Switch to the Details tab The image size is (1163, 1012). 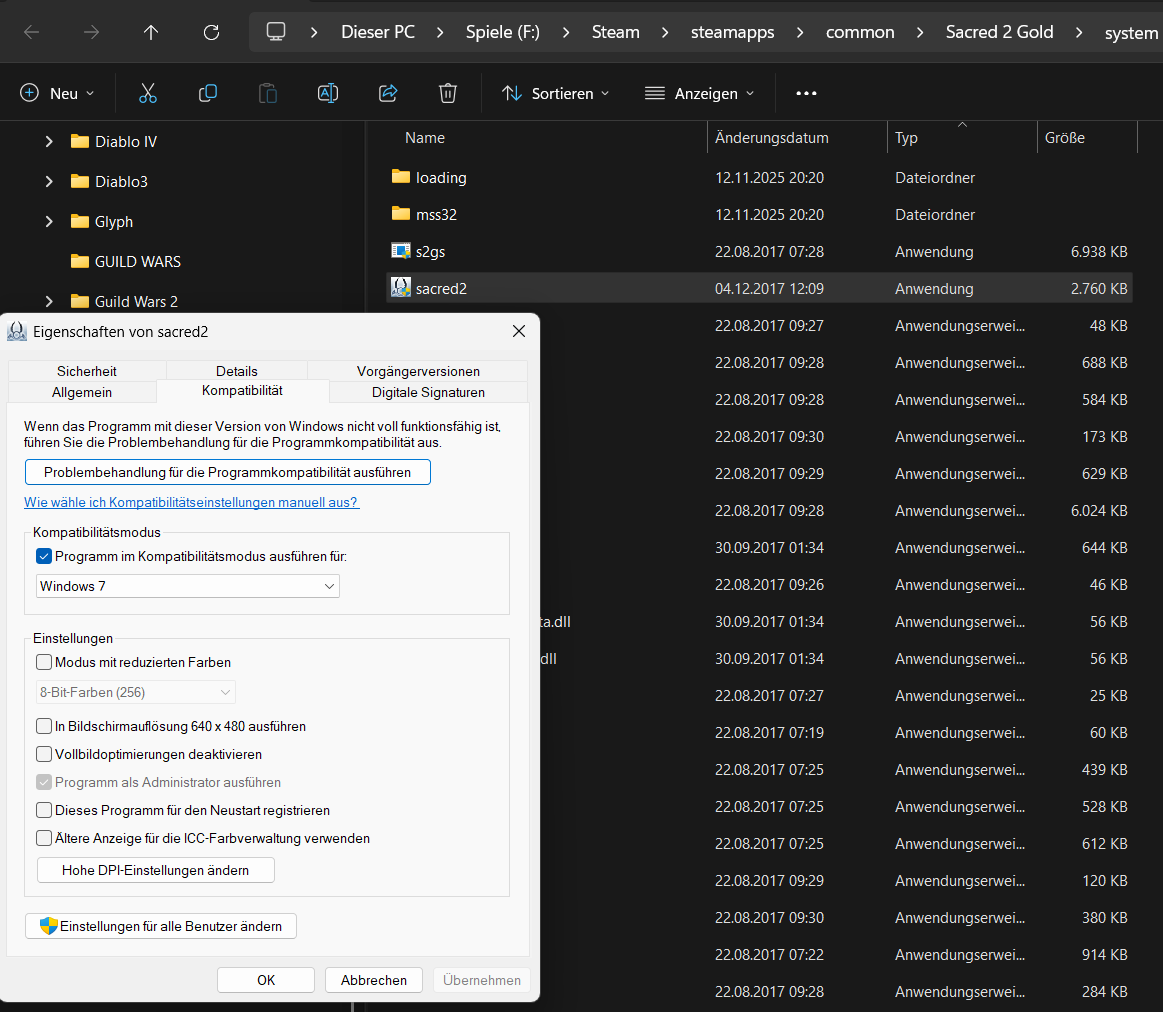[x=237, y=370]
